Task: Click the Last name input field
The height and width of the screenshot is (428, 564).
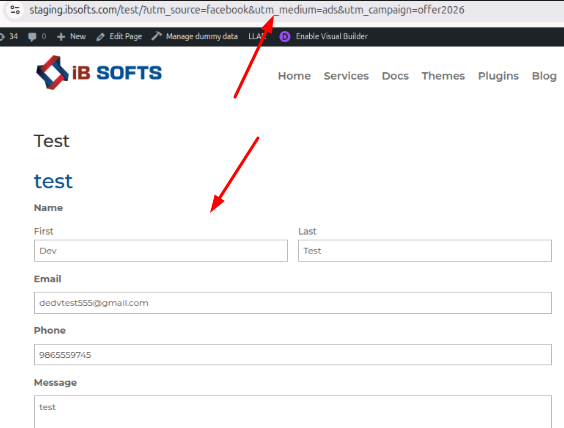Action: coord(425,251)
